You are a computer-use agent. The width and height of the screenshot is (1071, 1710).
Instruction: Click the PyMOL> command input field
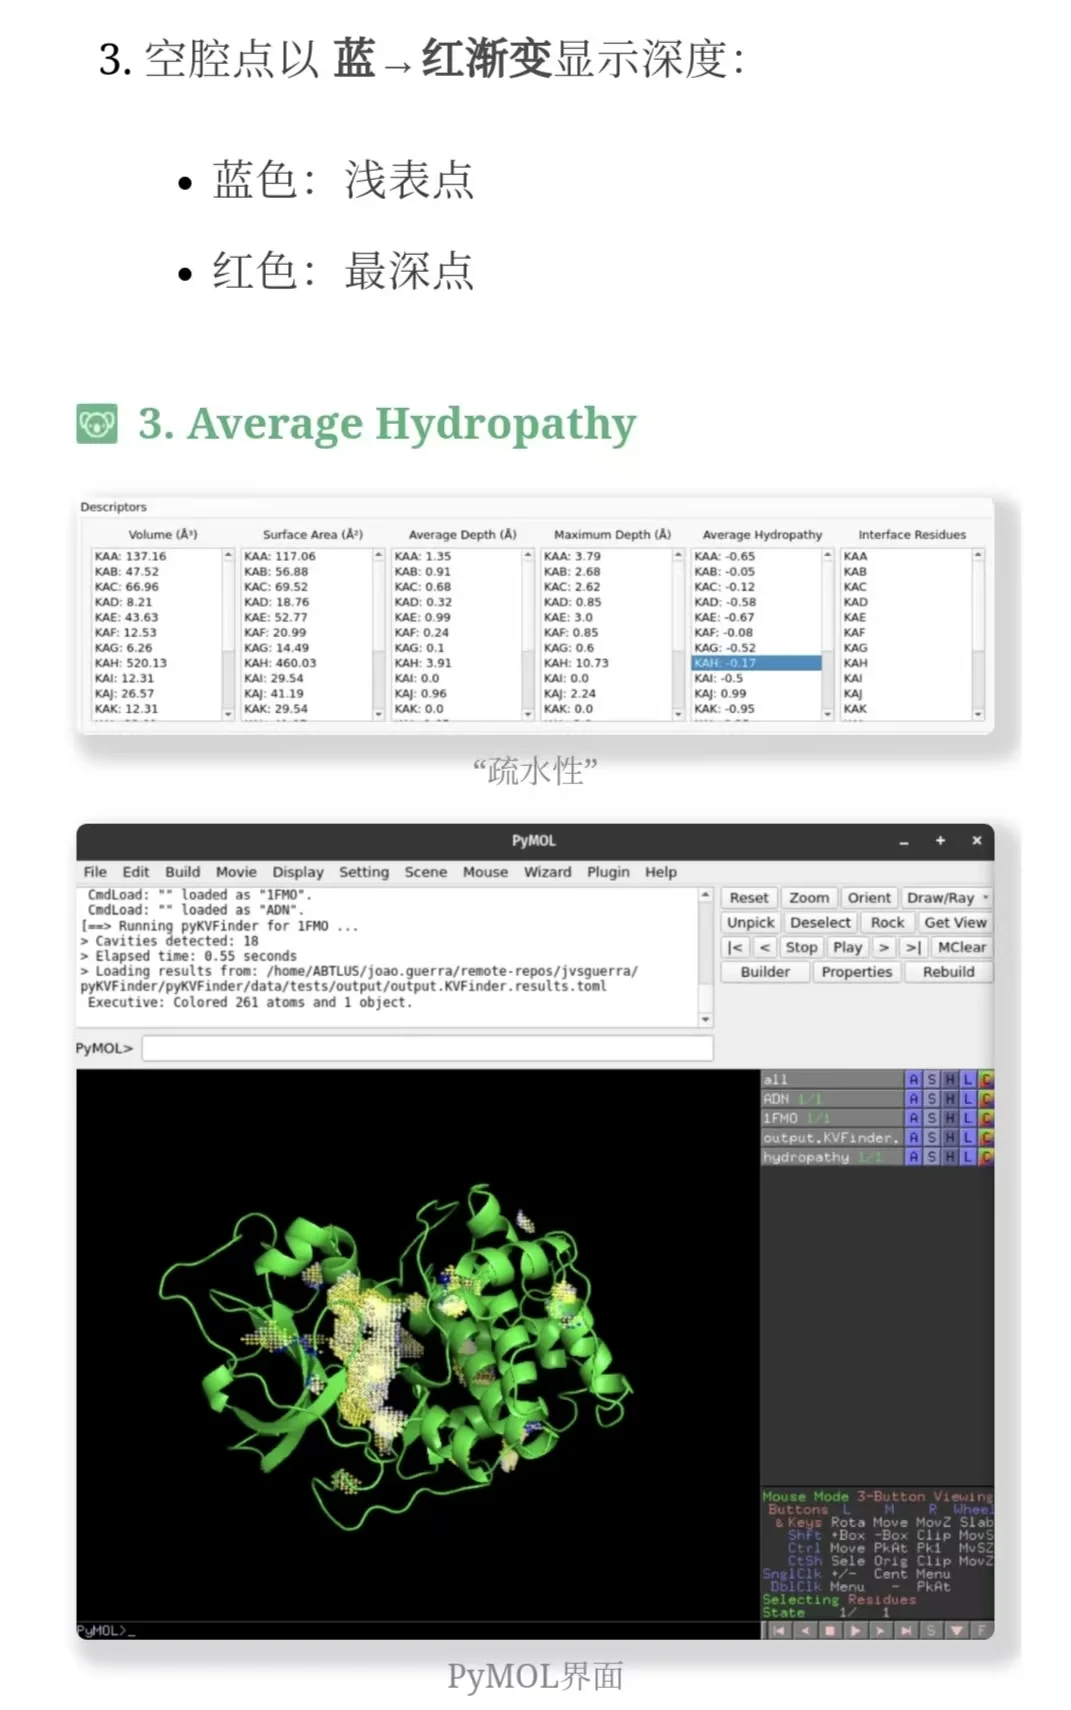(427, 1047)
